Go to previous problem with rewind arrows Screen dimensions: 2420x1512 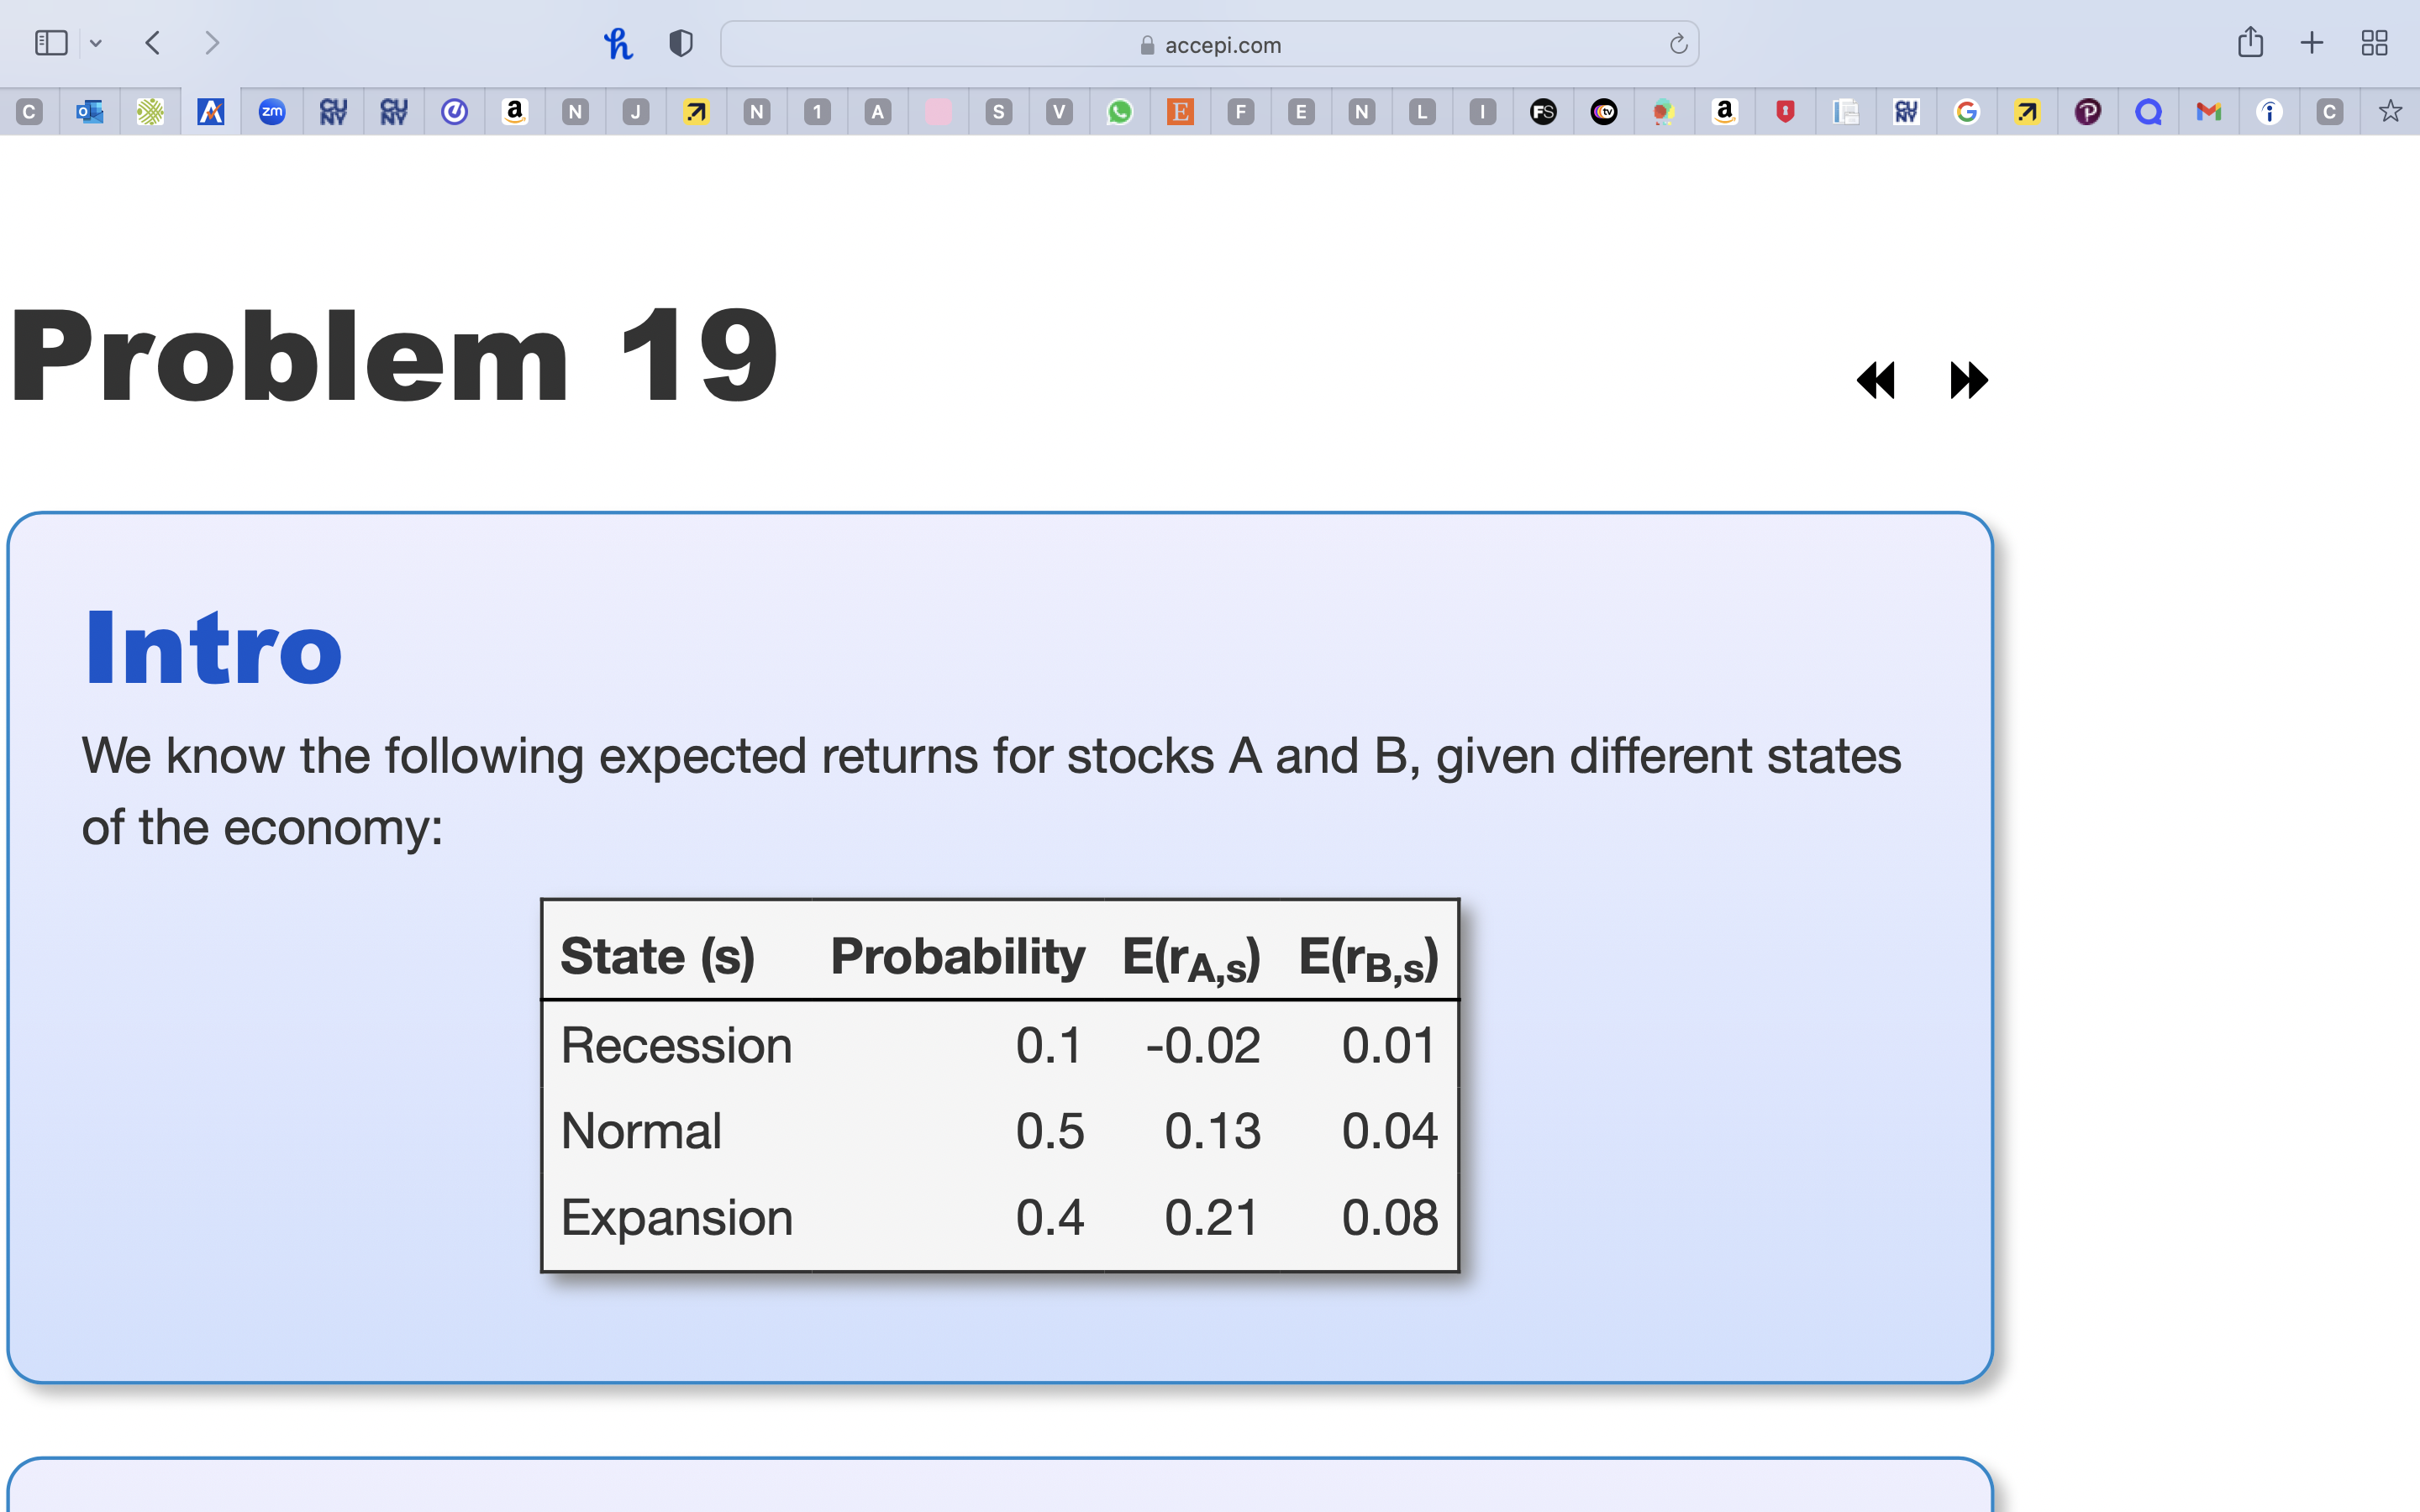[x=1875, y=380]
